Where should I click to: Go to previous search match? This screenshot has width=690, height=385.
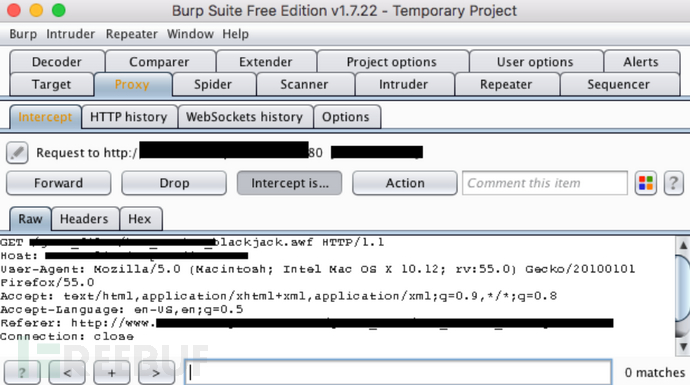67,373
